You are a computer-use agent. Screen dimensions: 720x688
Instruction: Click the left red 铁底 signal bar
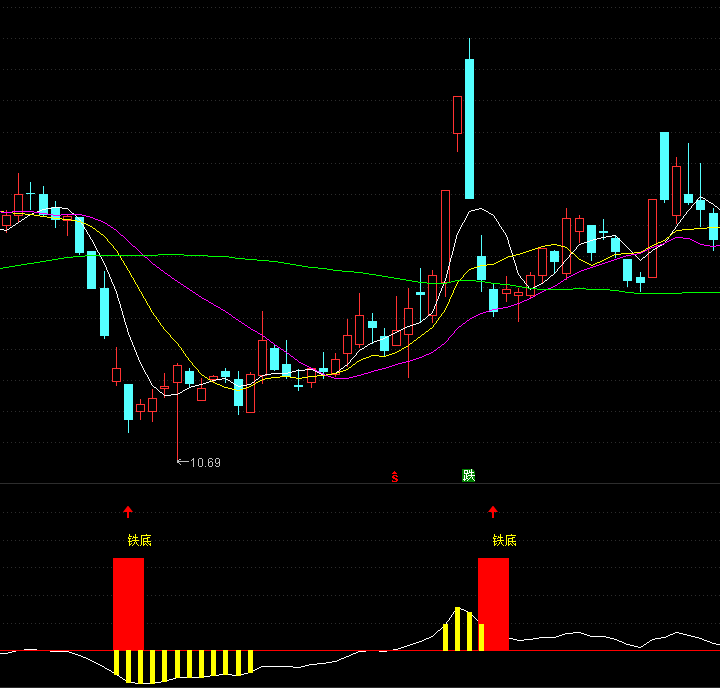click(x=129, y=604)
